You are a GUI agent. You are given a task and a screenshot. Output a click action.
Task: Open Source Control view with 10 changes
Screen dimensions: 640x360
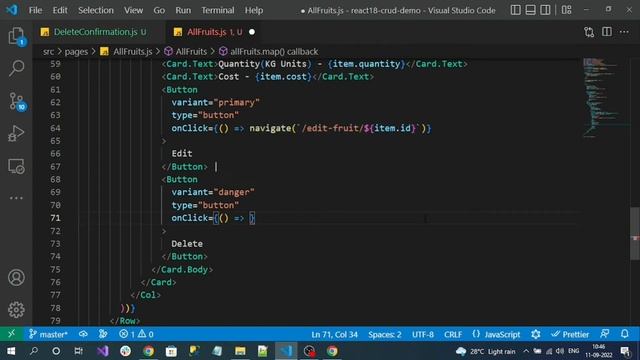(x=16, y=101)
